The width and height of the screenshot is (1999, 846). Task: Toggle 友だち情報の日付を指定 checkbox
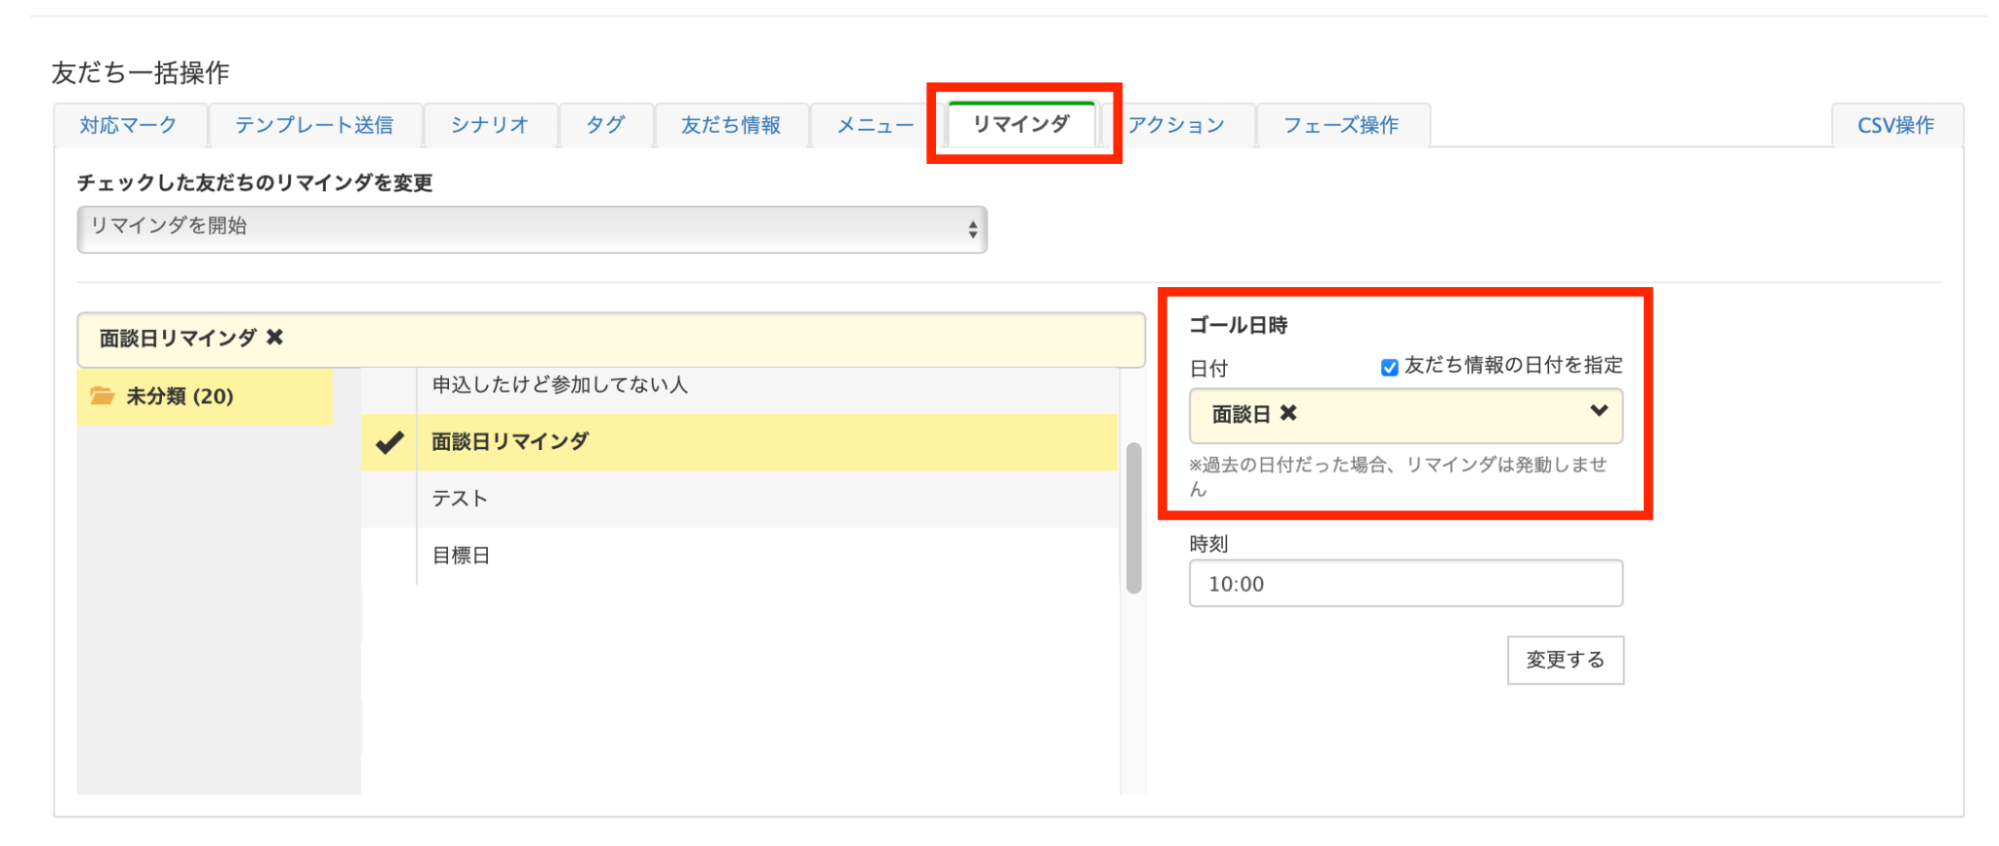pos(1389,367)
